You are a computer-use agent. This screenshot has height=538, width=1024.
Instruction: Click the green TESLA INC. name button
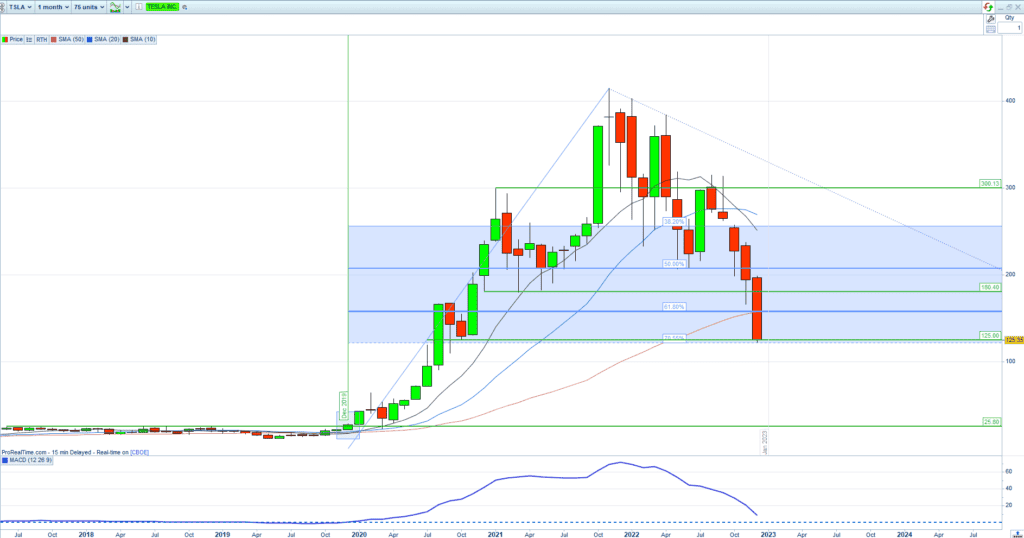pos(163,7)
